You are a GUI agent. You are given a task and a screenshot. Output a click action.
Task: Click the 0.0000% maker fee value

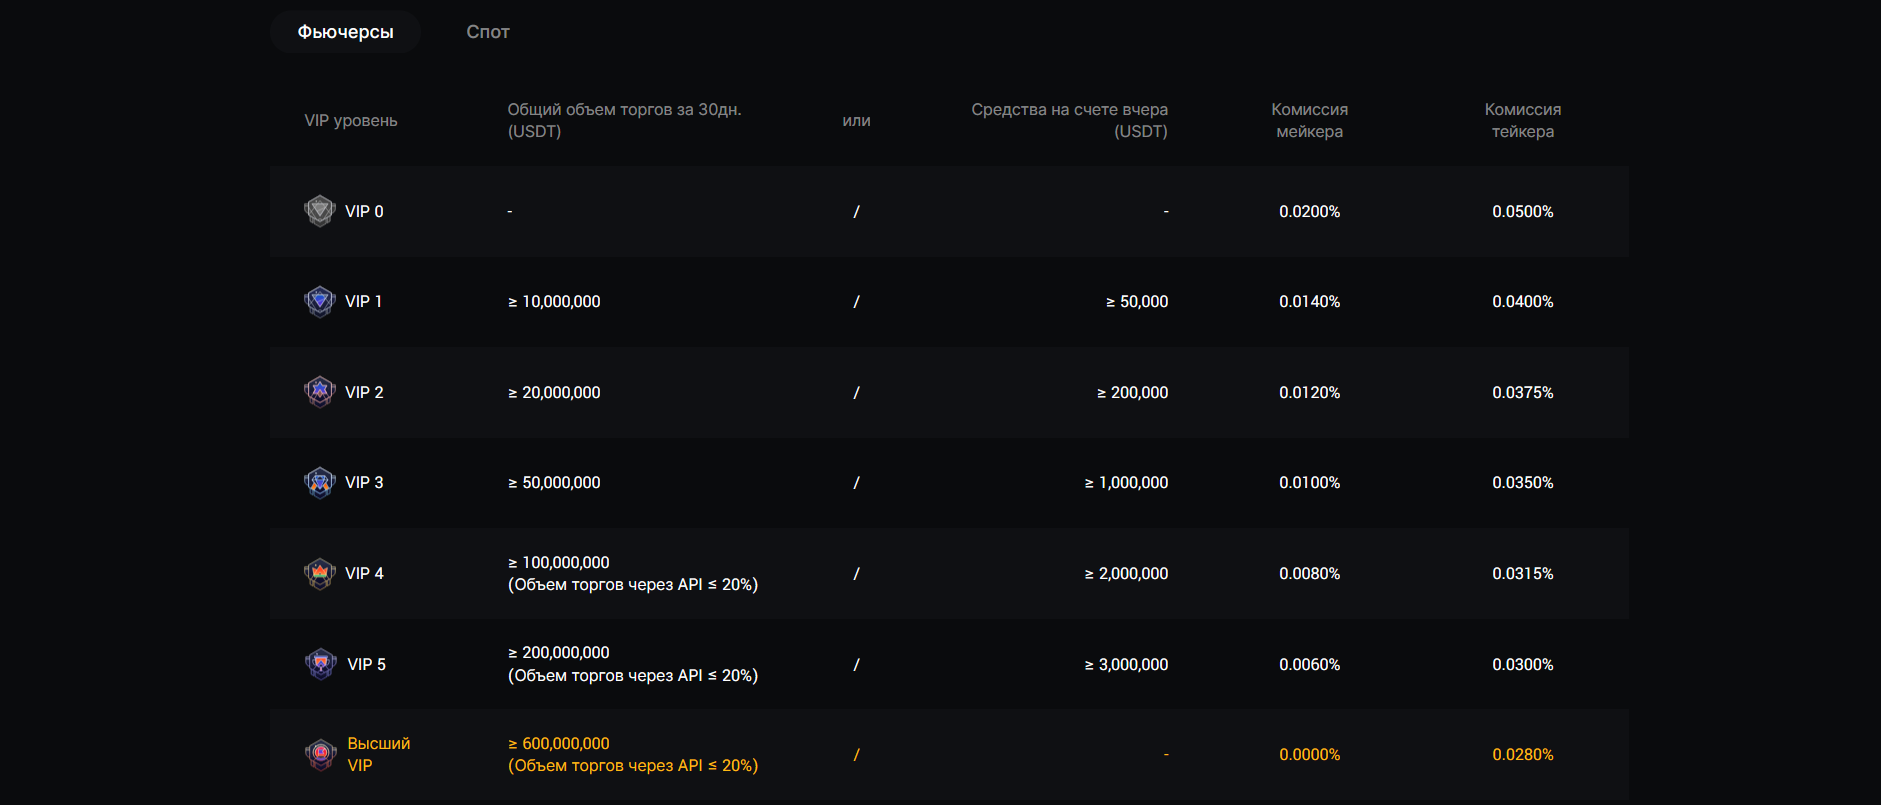1309,754
